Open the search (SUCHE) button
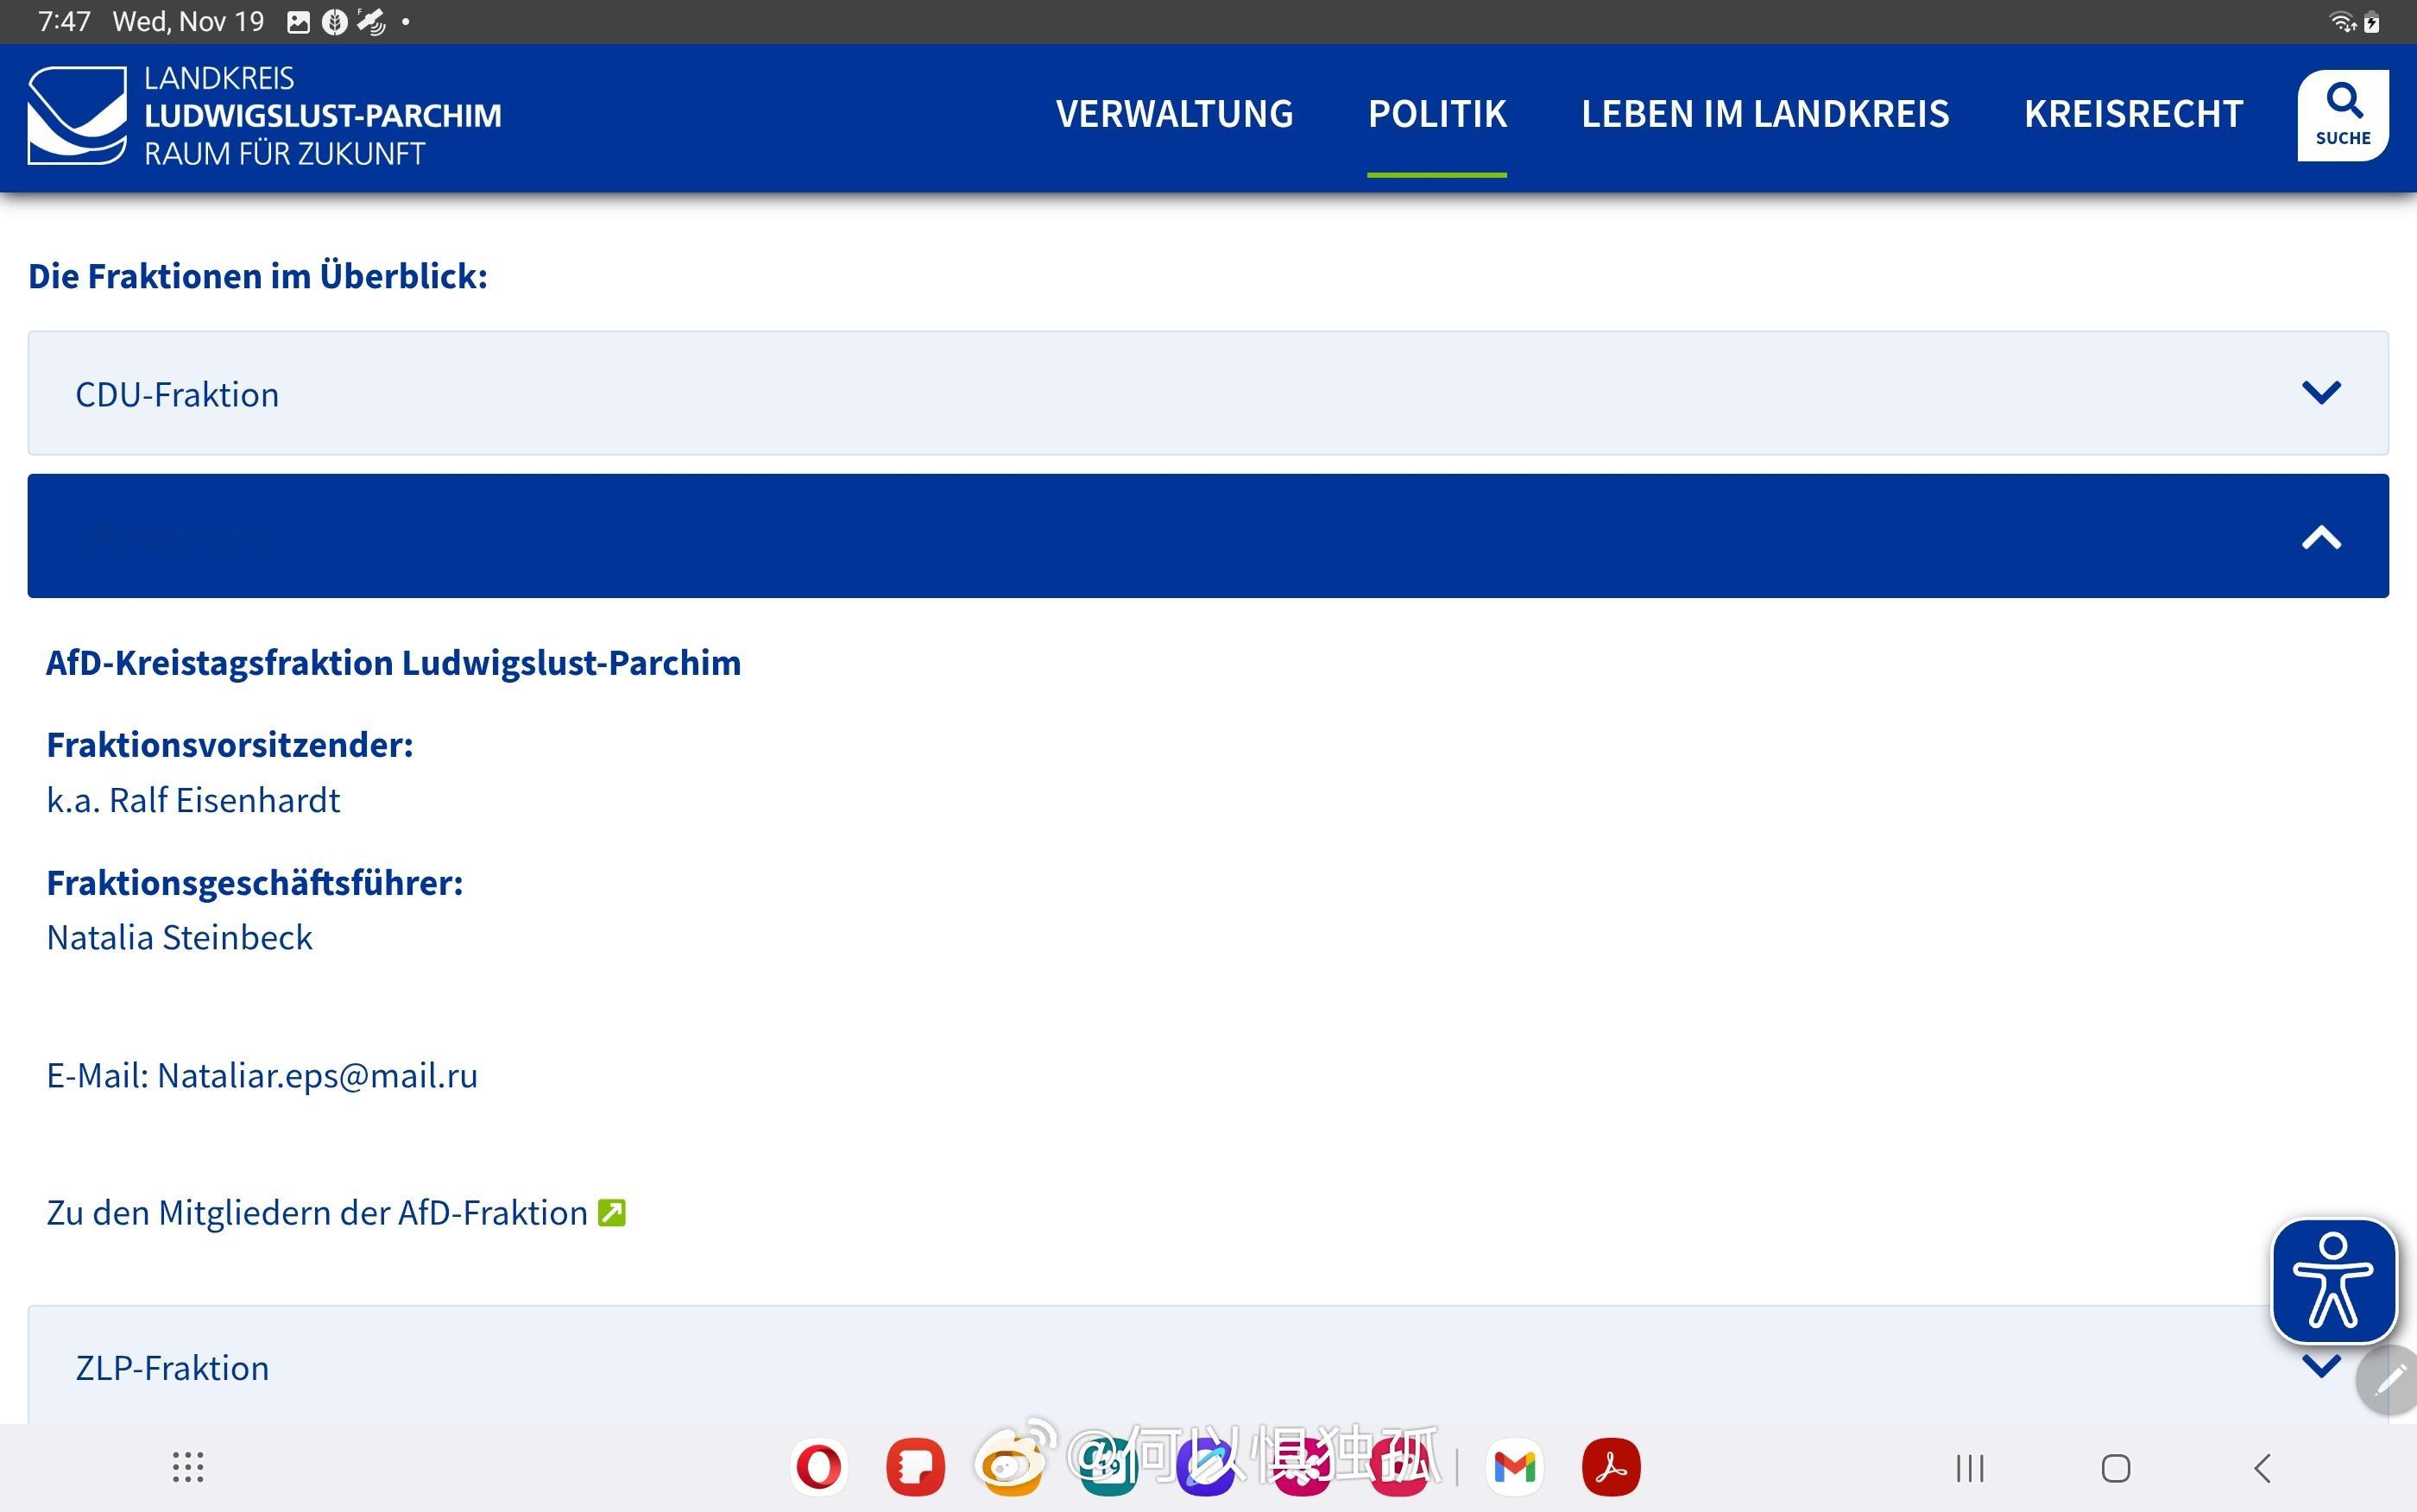This screenshot has height=1512, width=2417. (2342, 115)
